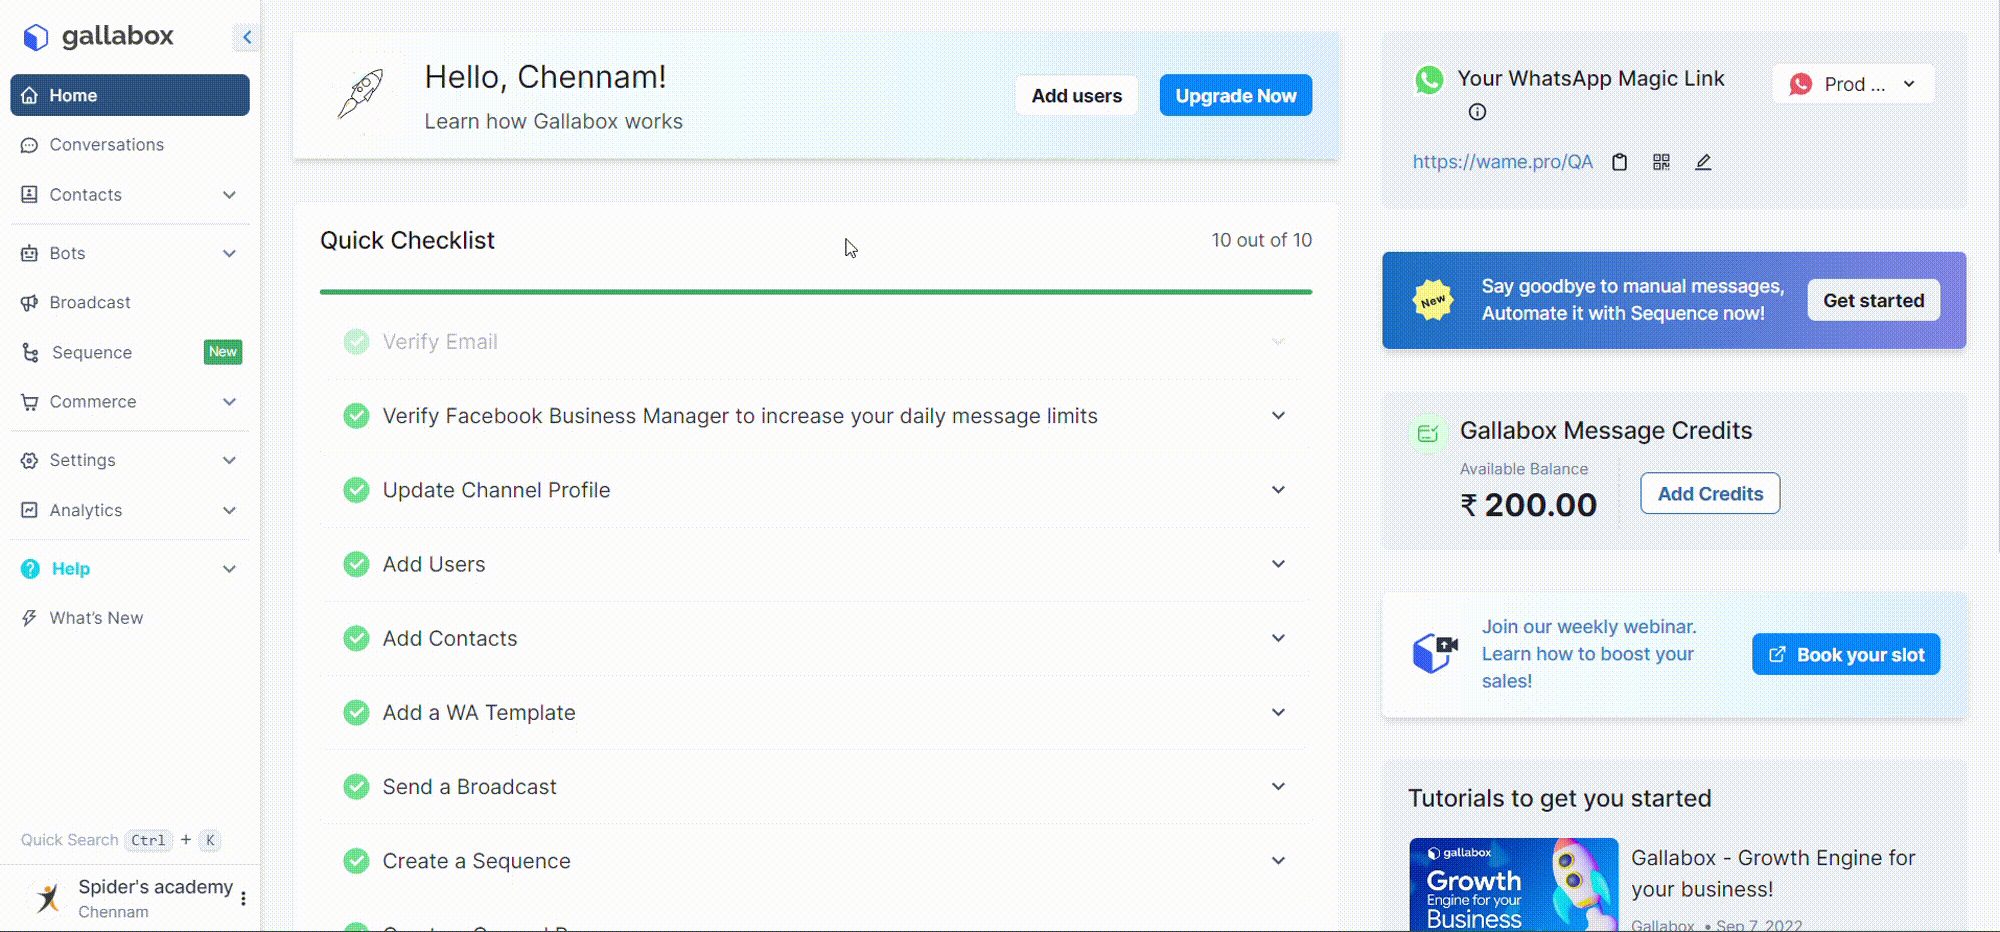Click the Add Users green check mark
2000x932 pixels.
356,564
